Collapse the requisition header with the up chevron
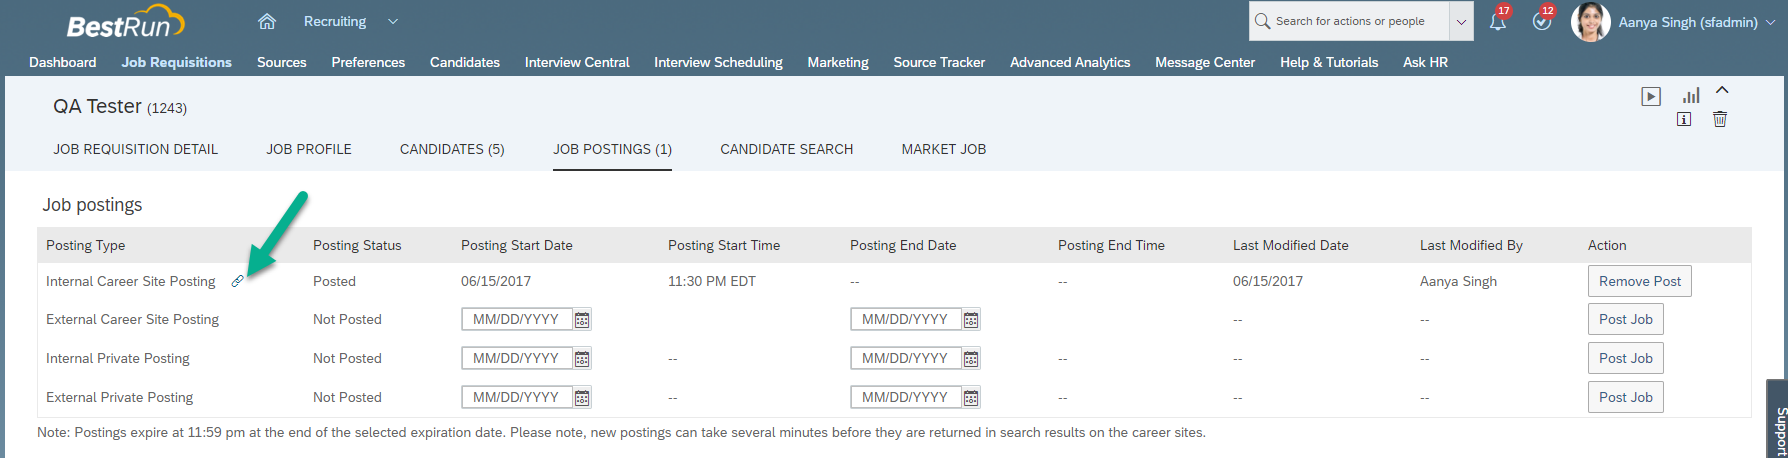The width and height of the screenshot is (1788, 458). [1722, 90]
